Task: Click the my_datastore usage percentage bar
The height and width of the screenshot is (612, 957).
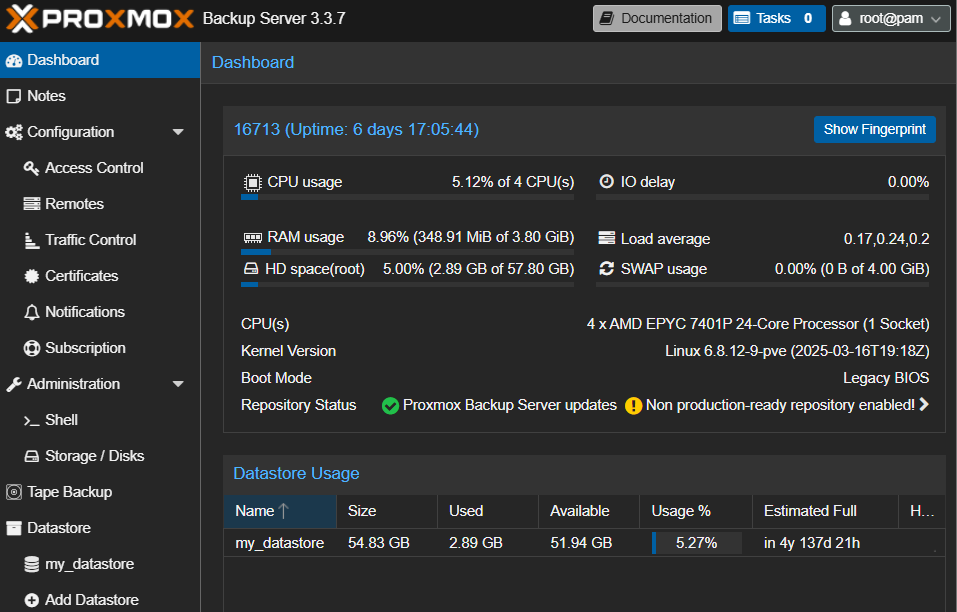Action: (x=696, y=543)
